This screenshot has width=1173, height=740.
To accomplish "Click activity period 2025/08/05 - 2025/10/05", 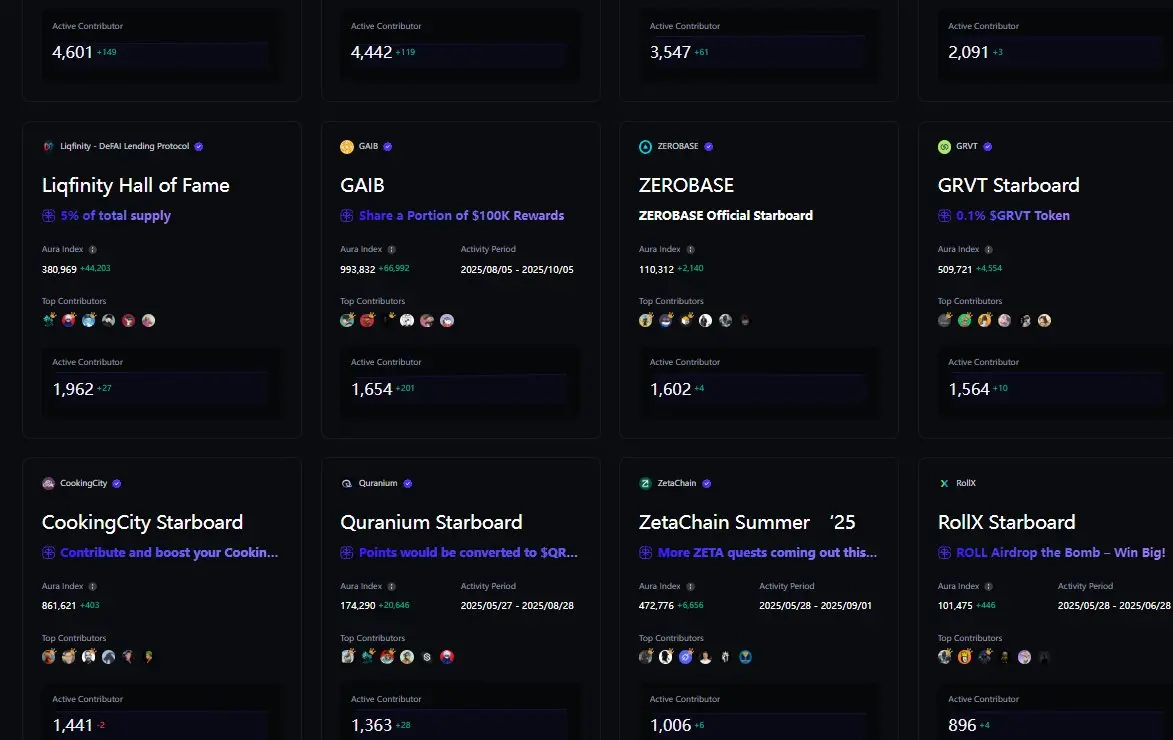I will coord(517,269).
